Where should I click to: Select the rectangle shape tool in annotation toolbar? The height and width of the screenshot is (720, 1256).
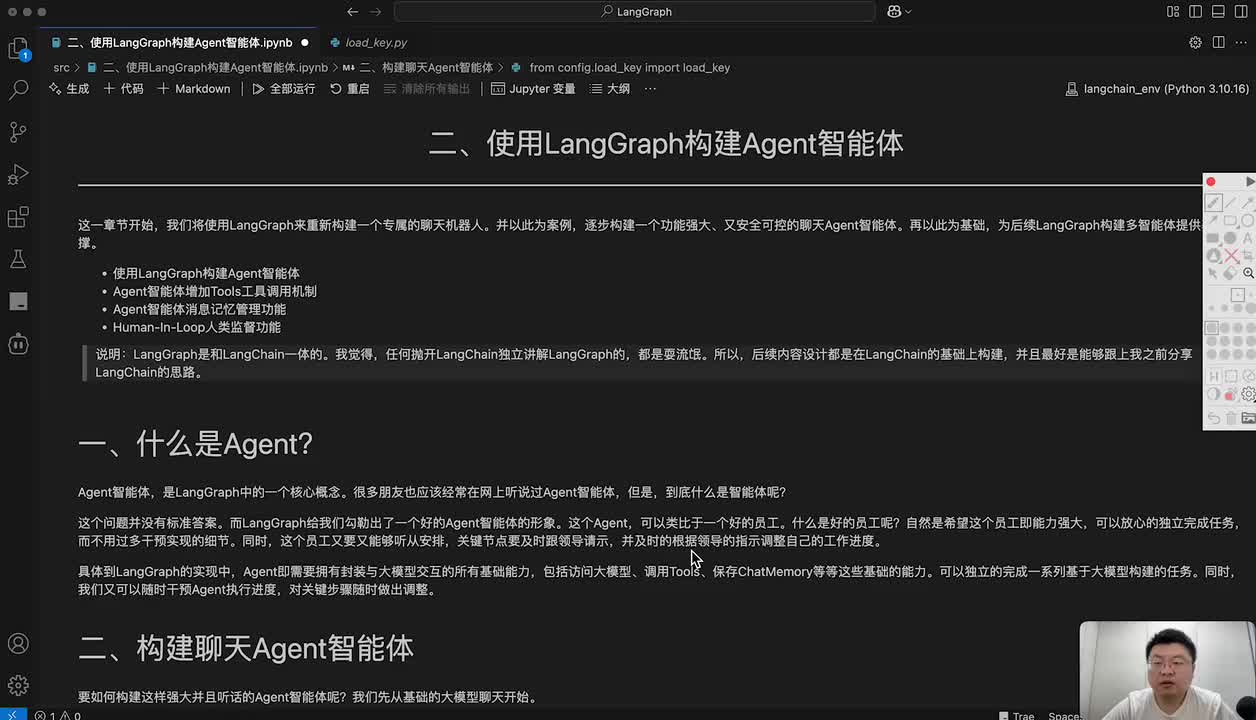(1231, 221)
